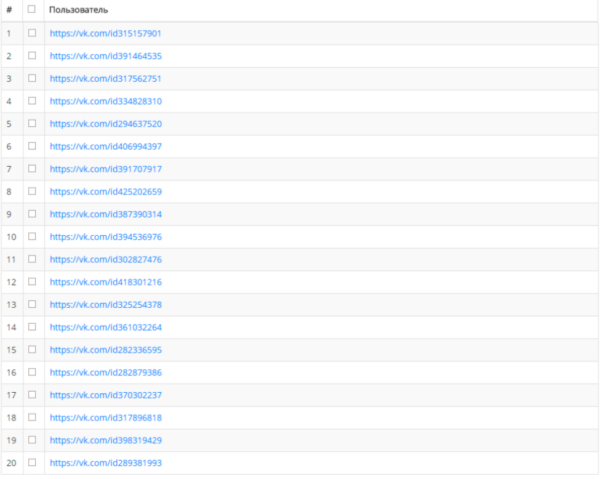Open link https://vk.com/id370302237
Viewport: 600px width, 479px height.
(x=106, y=395)
